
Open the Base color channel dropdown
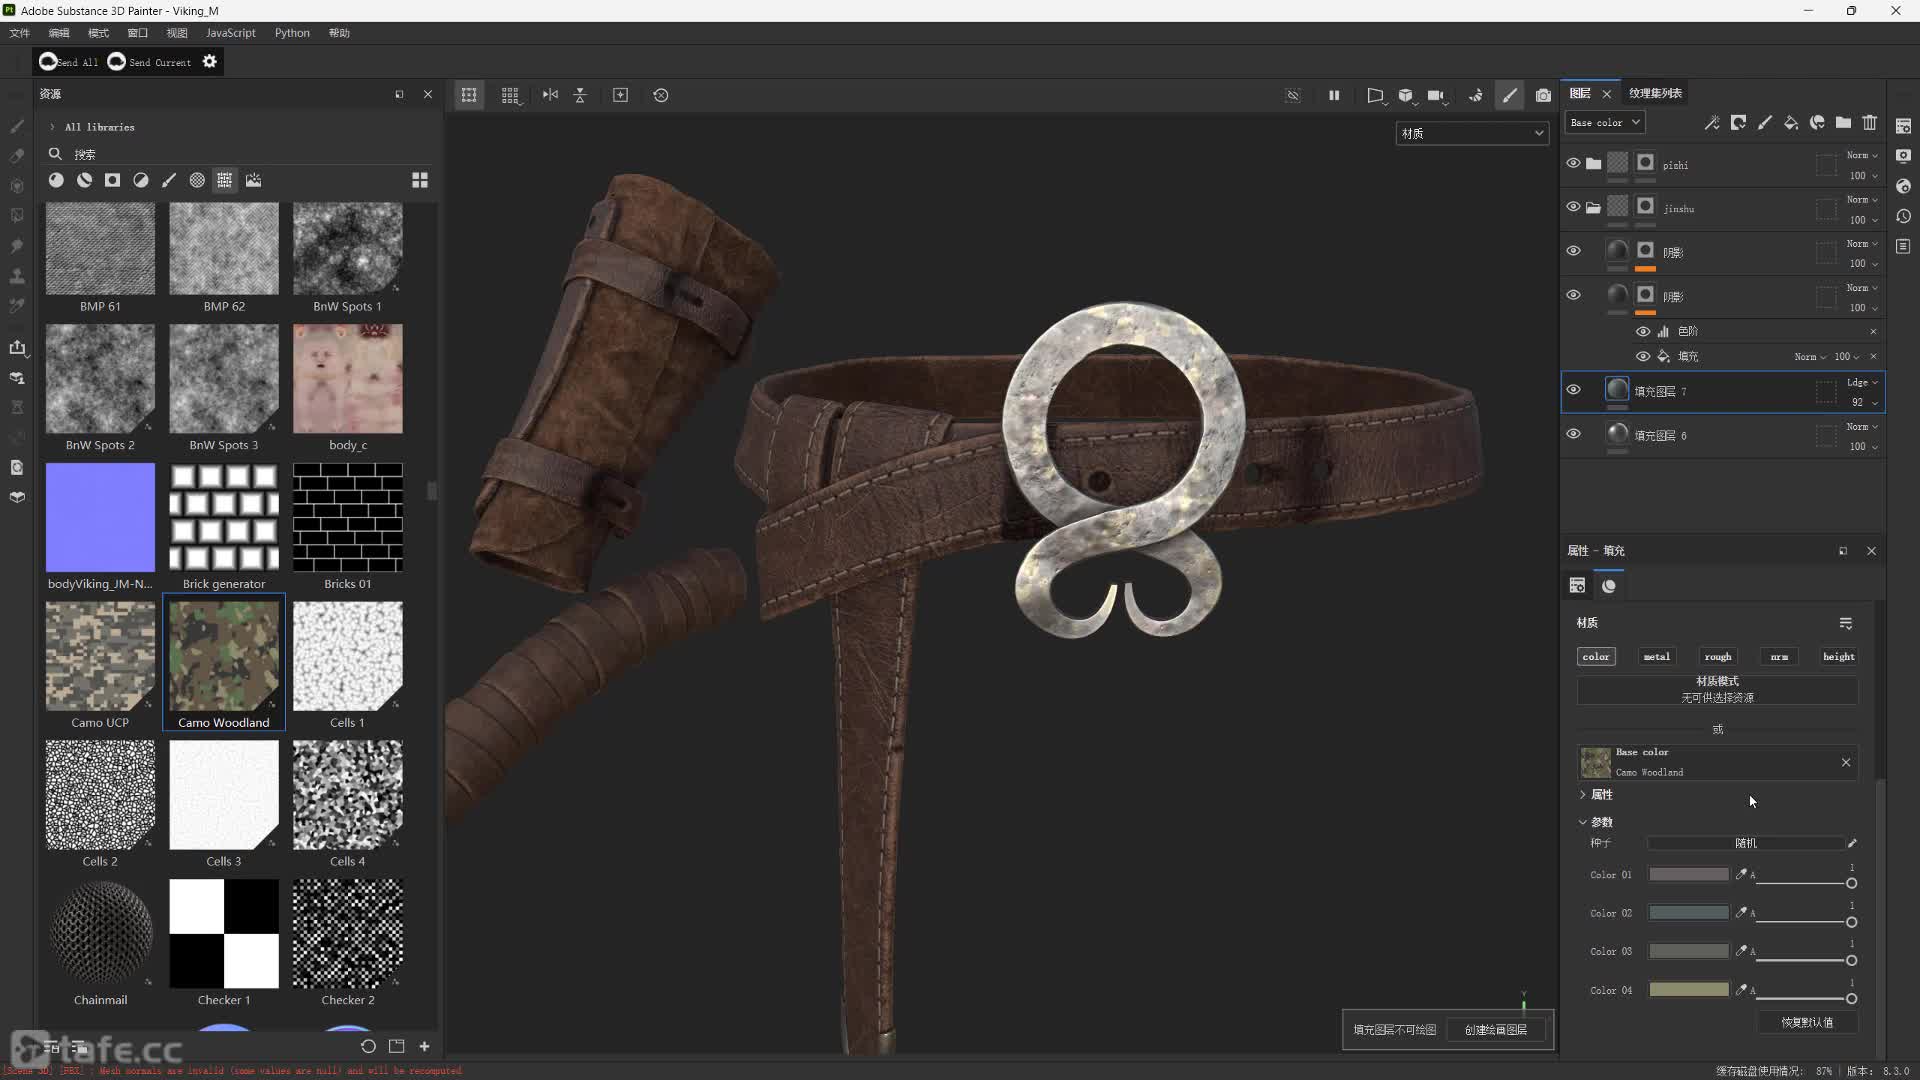click(1604, 122)
